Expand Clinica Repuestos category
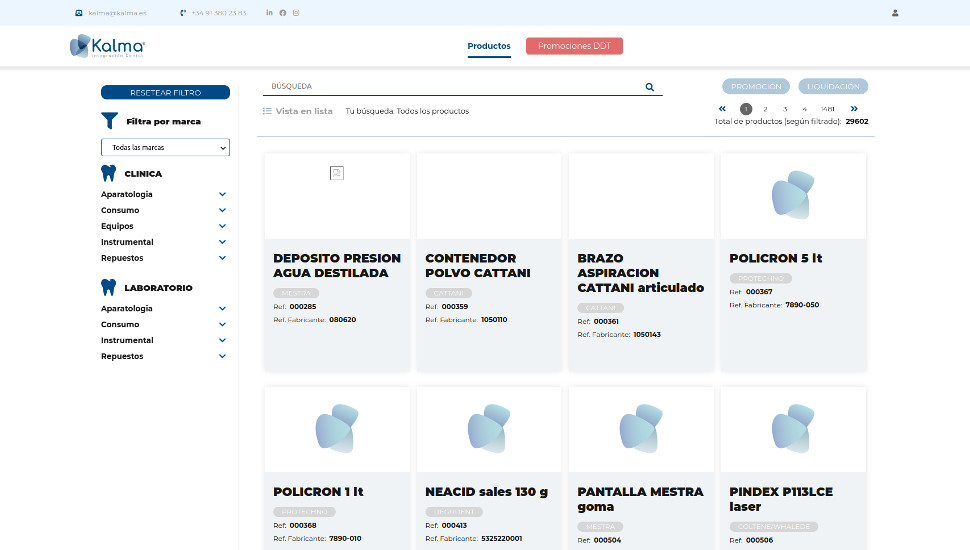The image size is (970, 550). [x=164, y=258]
